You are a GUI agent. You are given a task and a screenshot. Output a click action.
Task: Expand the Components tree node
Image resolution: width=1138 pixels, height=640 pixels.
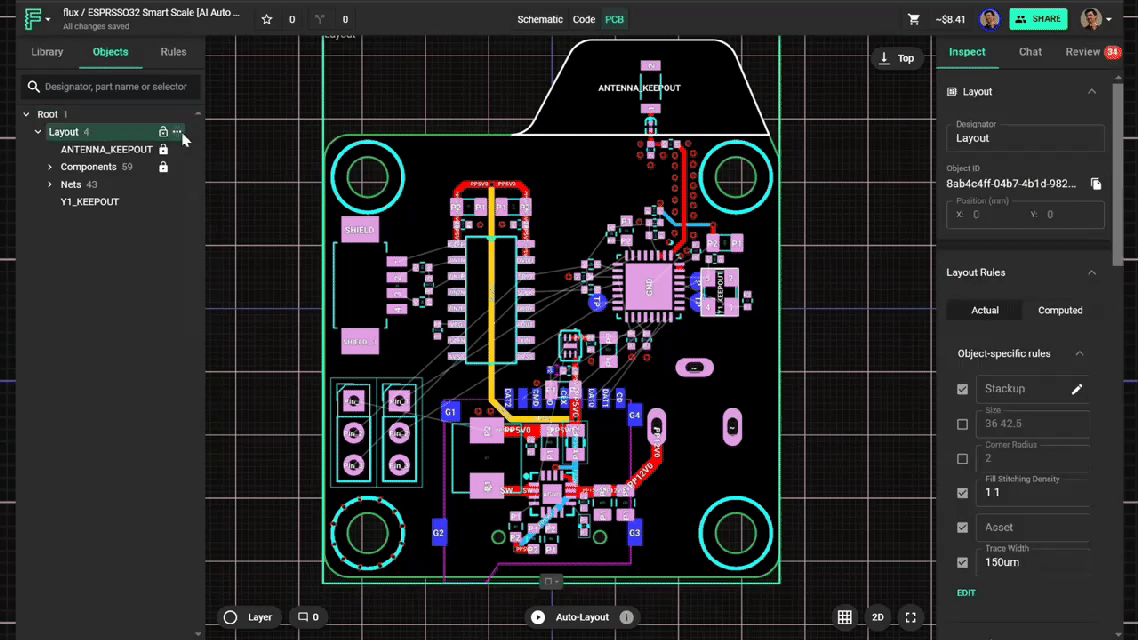pos(50,167)
